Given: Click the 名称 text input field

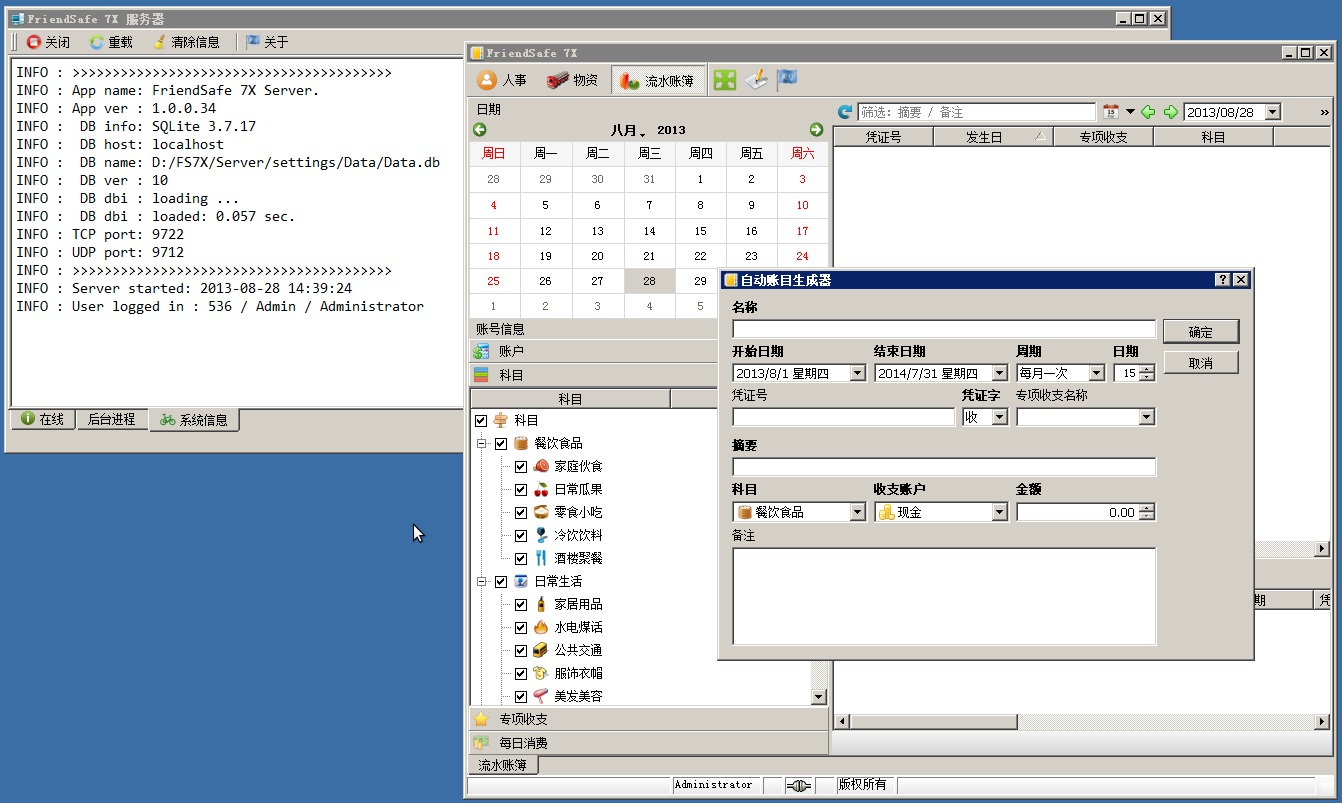Looking at the screenshot, I should (x=943, y=329).
